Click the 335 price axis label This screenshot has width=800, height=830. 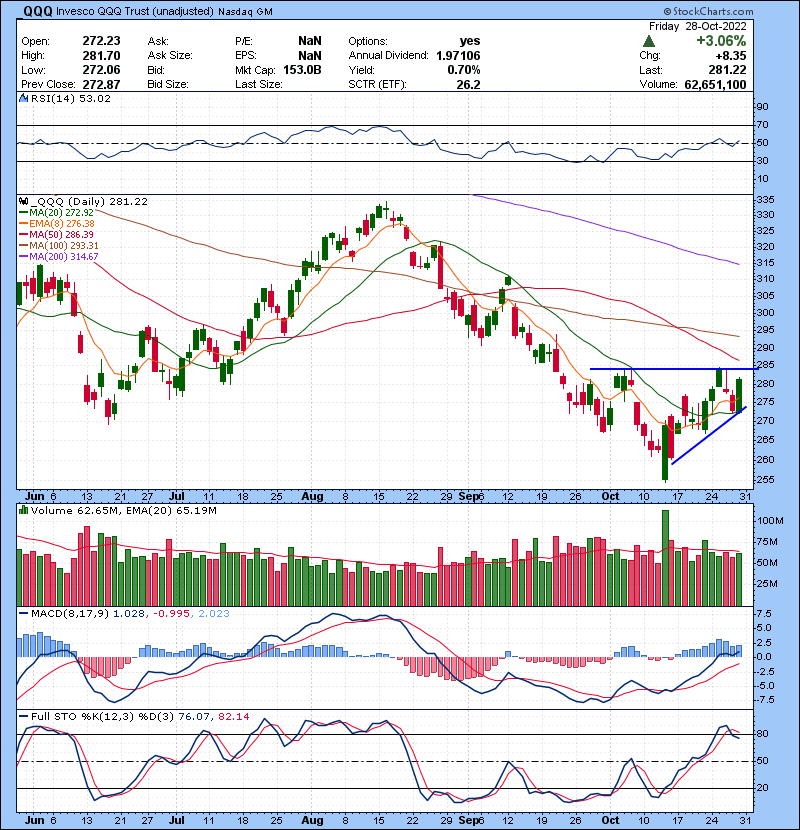765,200
